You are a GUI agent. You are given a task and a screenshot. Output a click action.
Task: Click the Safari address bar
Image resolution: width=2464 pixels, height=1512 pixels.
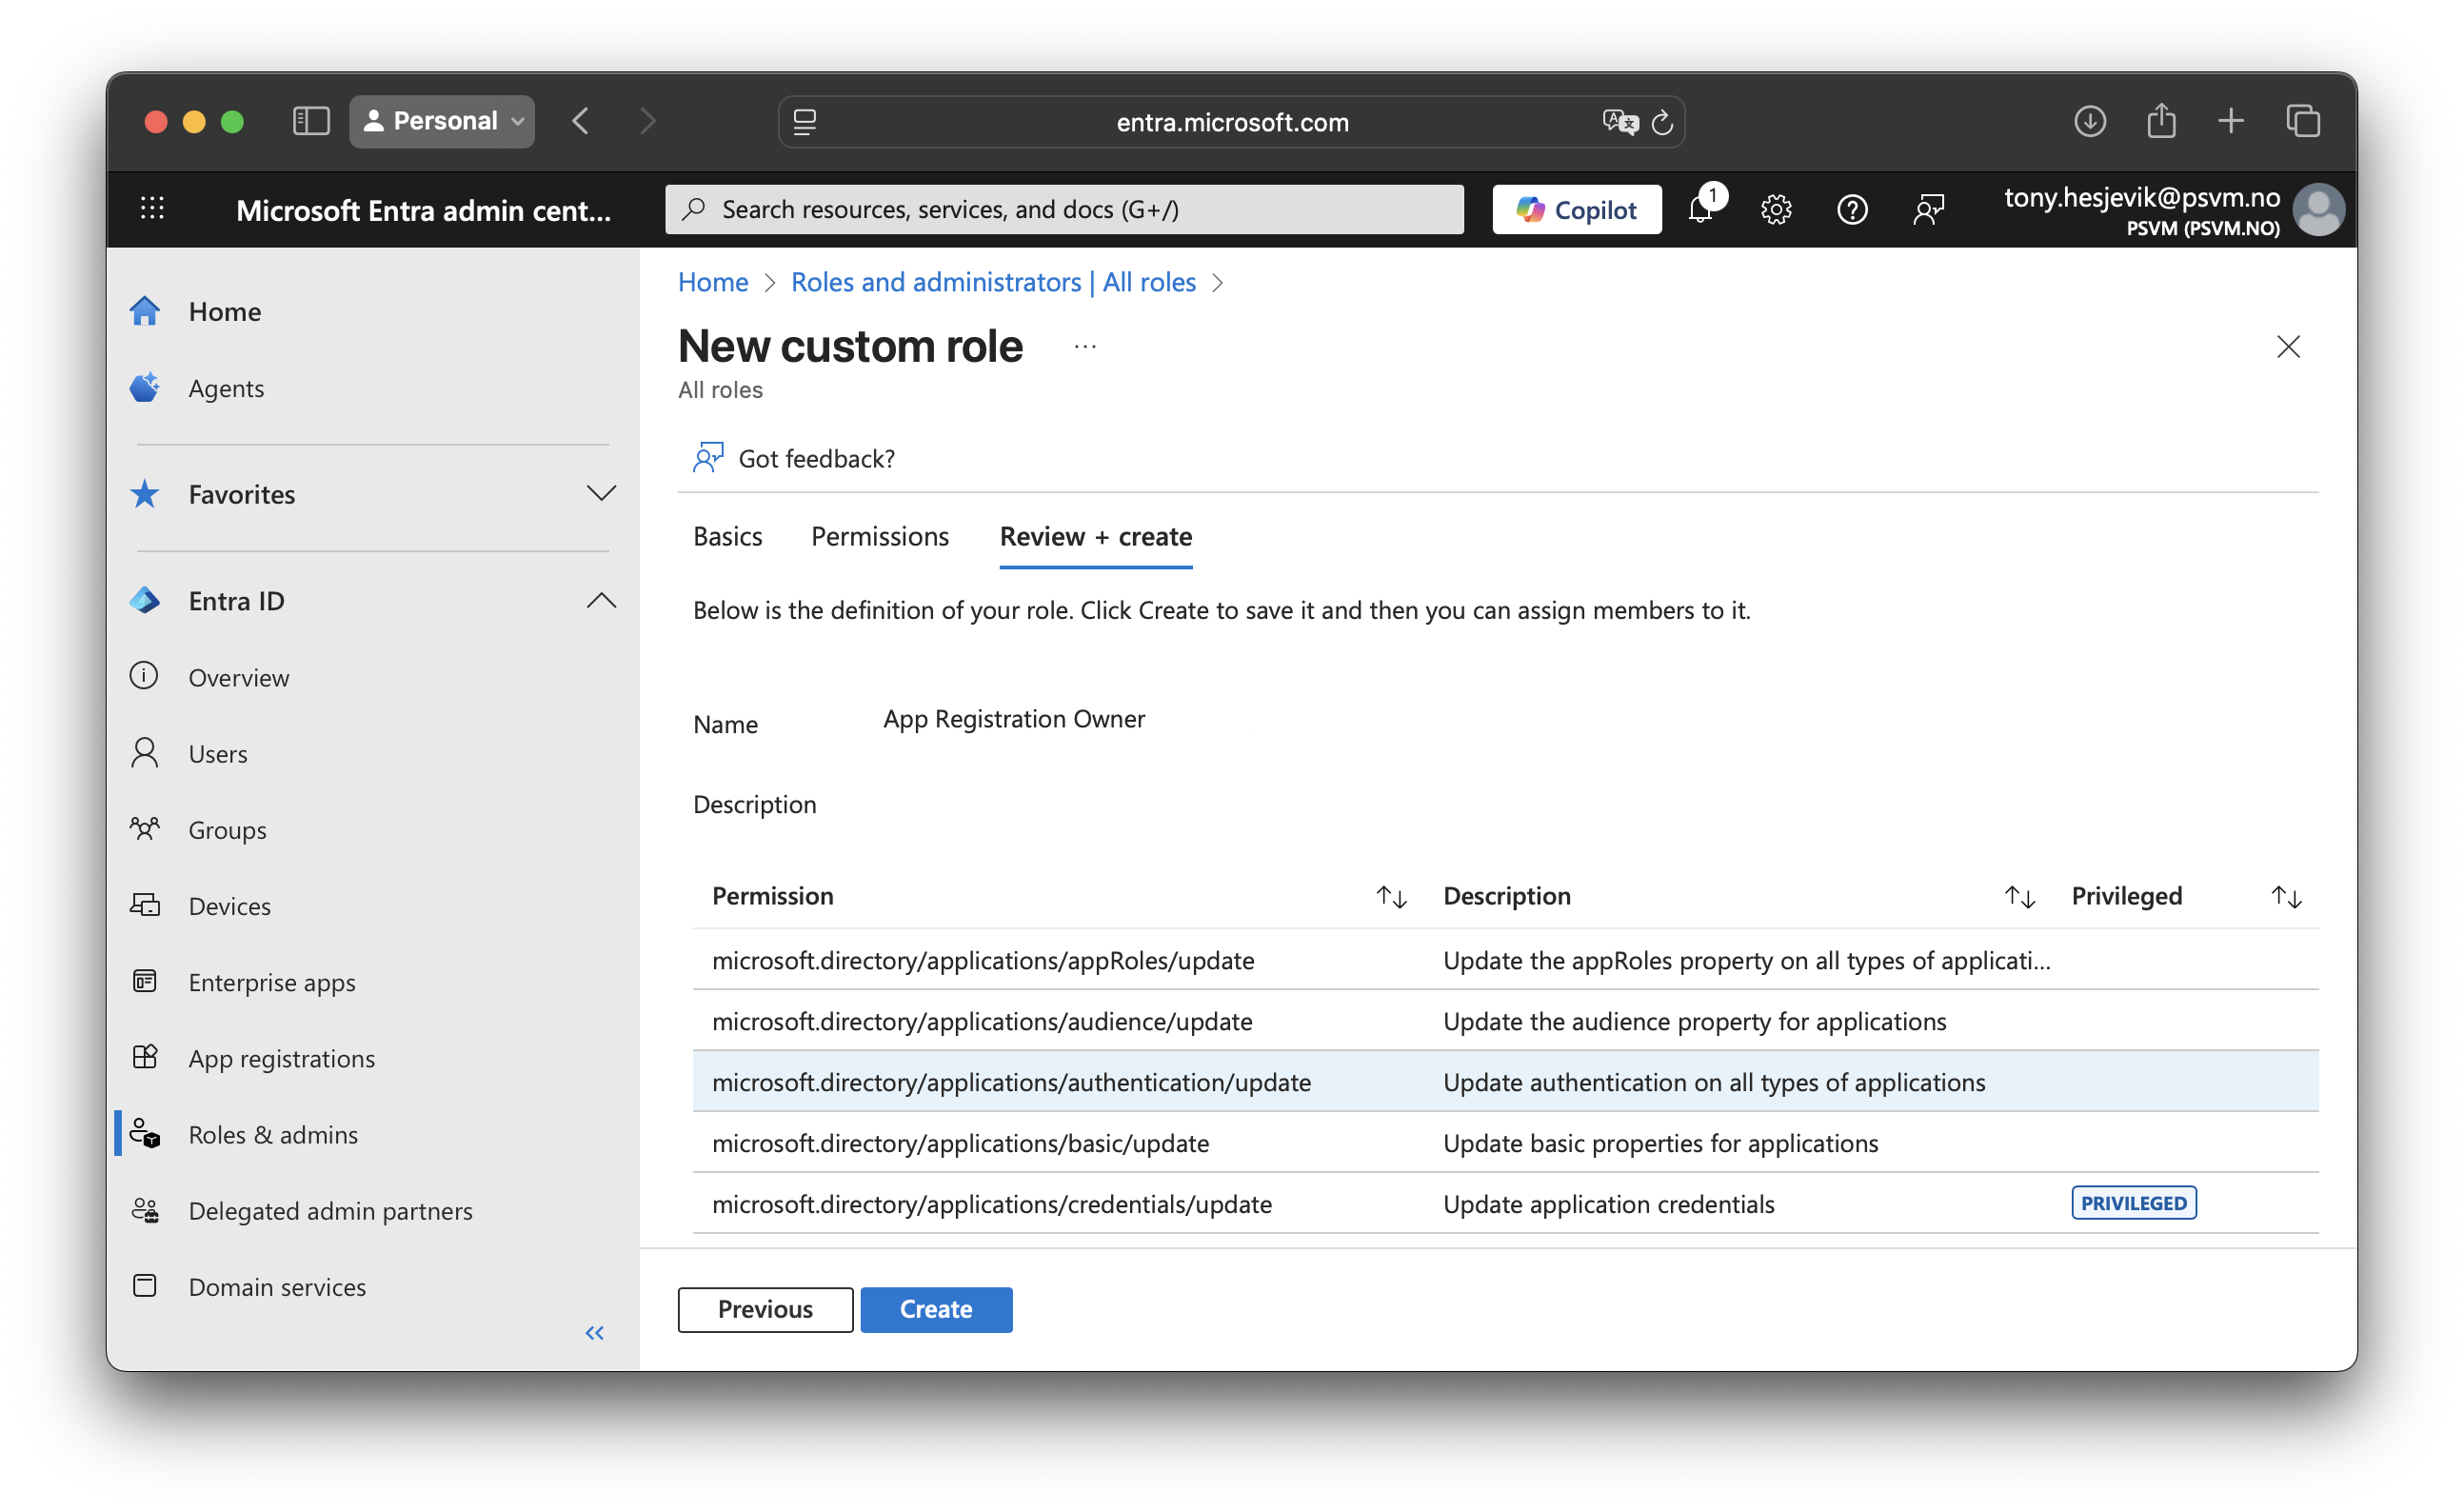[x=1231, y=122]
